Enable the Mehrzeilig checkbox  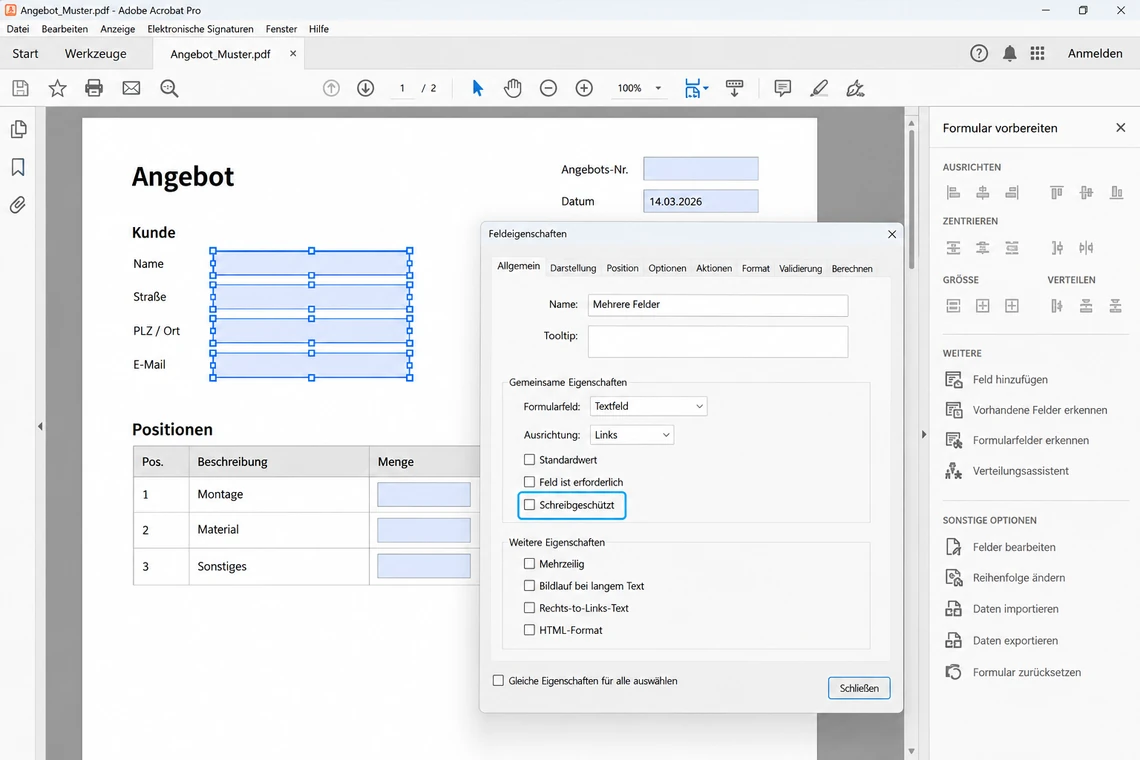[x=529, y=564]
